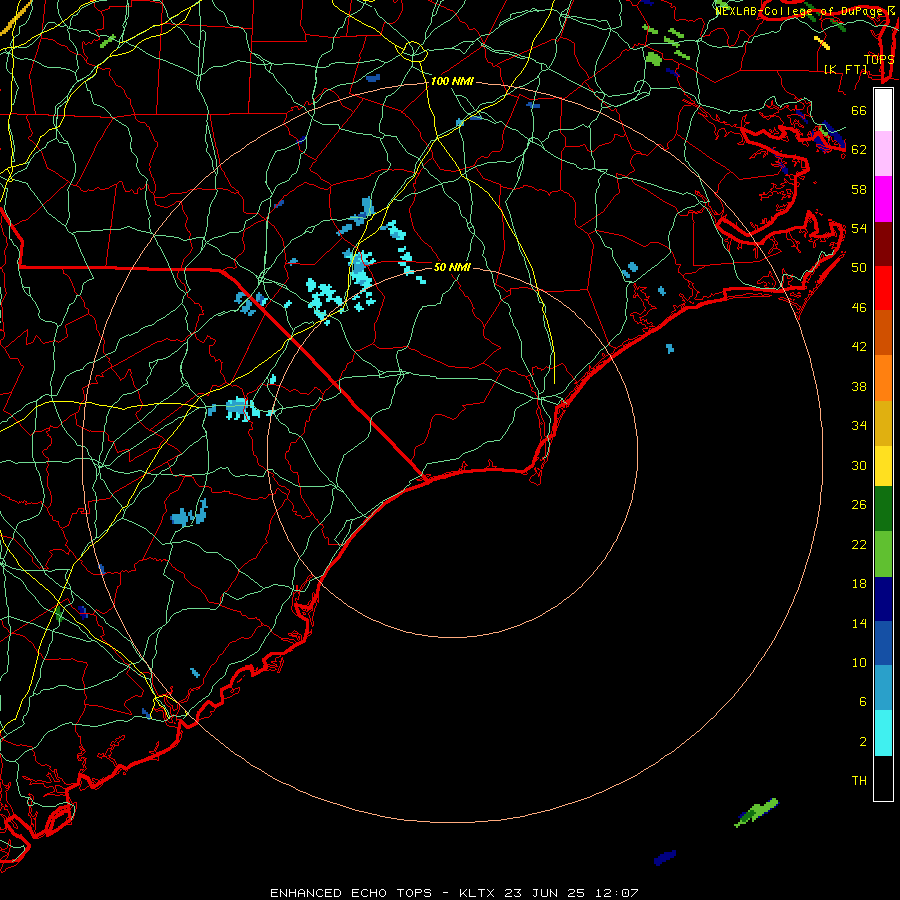900x900 pixels.
Task: Click the "14" scale label
Action: click(859, 623)
